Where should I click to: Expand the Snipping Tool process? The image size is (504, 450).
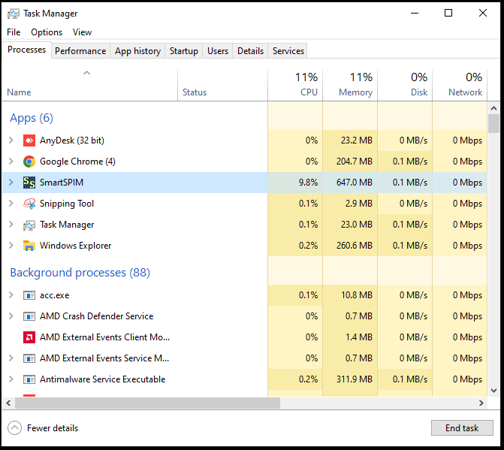point(11,203)
